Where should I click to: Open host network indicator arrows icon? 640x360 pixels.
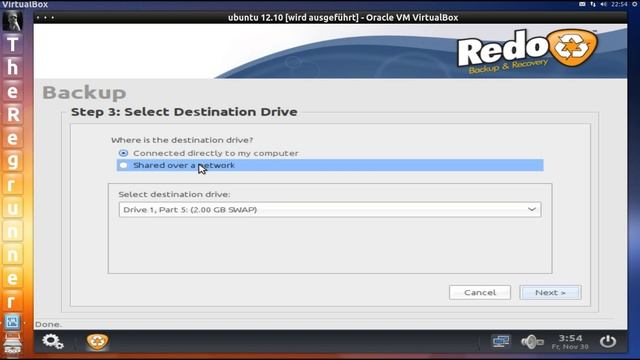(x=593, y=4)
